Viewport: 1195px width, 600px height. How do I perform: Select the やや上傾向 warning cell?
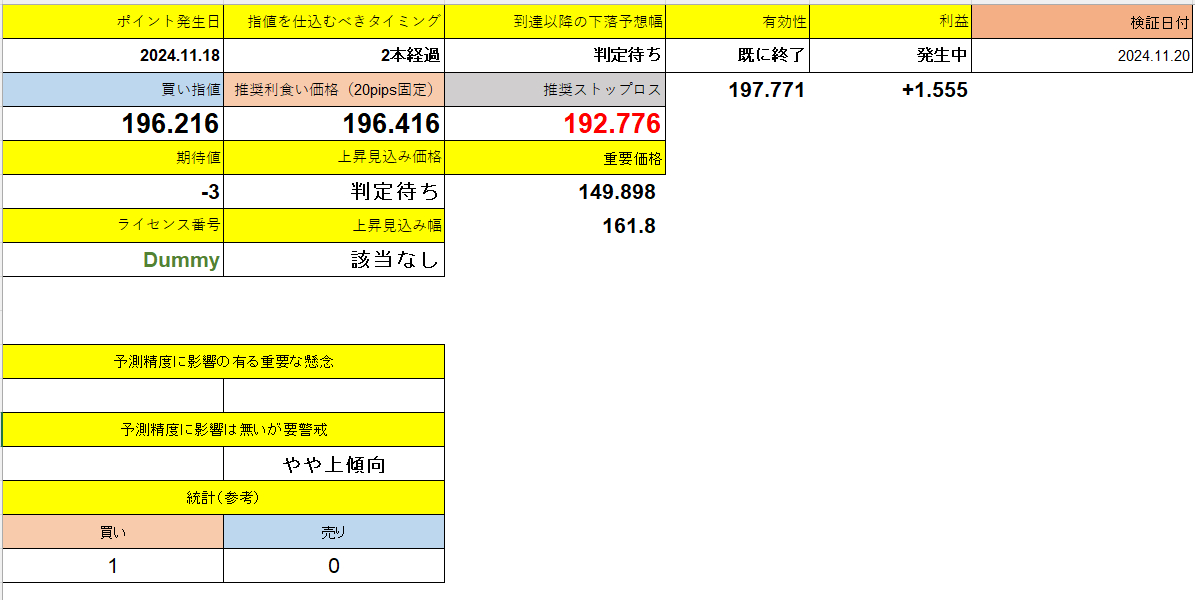coord(334,463)
